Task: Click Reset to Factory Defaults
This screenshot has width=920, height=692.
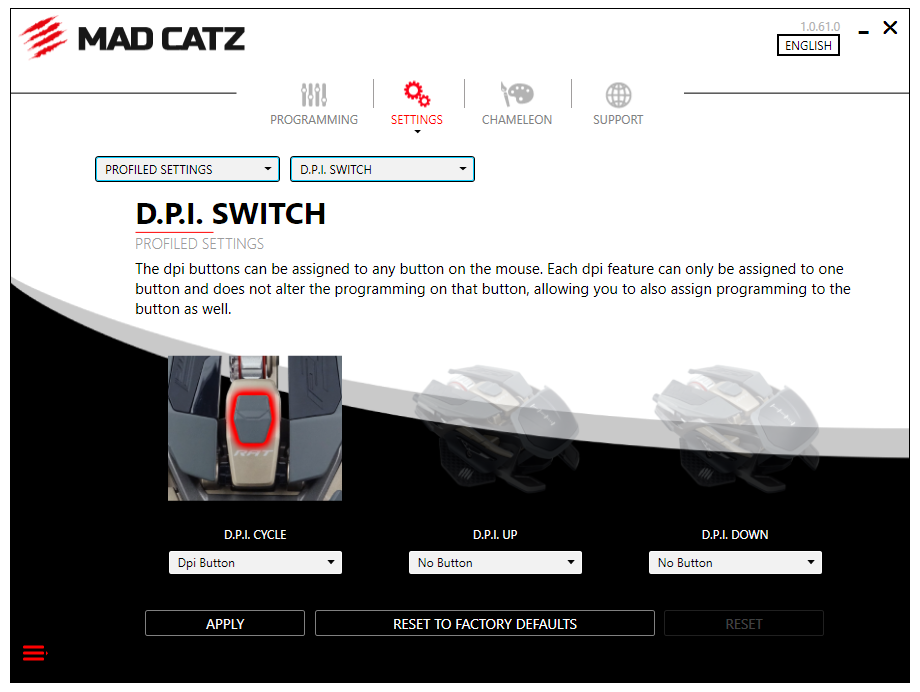Action: click(x=485, y=623)
